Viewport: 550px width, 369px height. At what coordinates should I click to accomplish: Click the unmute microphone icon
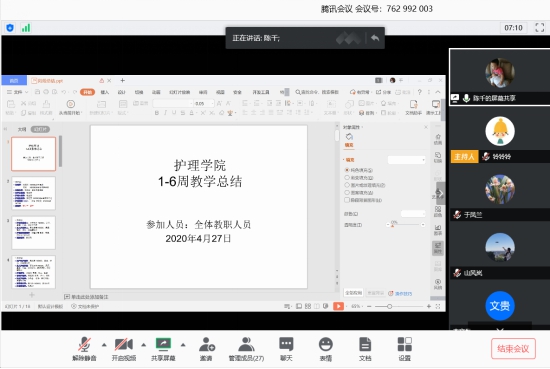(84, 344)
